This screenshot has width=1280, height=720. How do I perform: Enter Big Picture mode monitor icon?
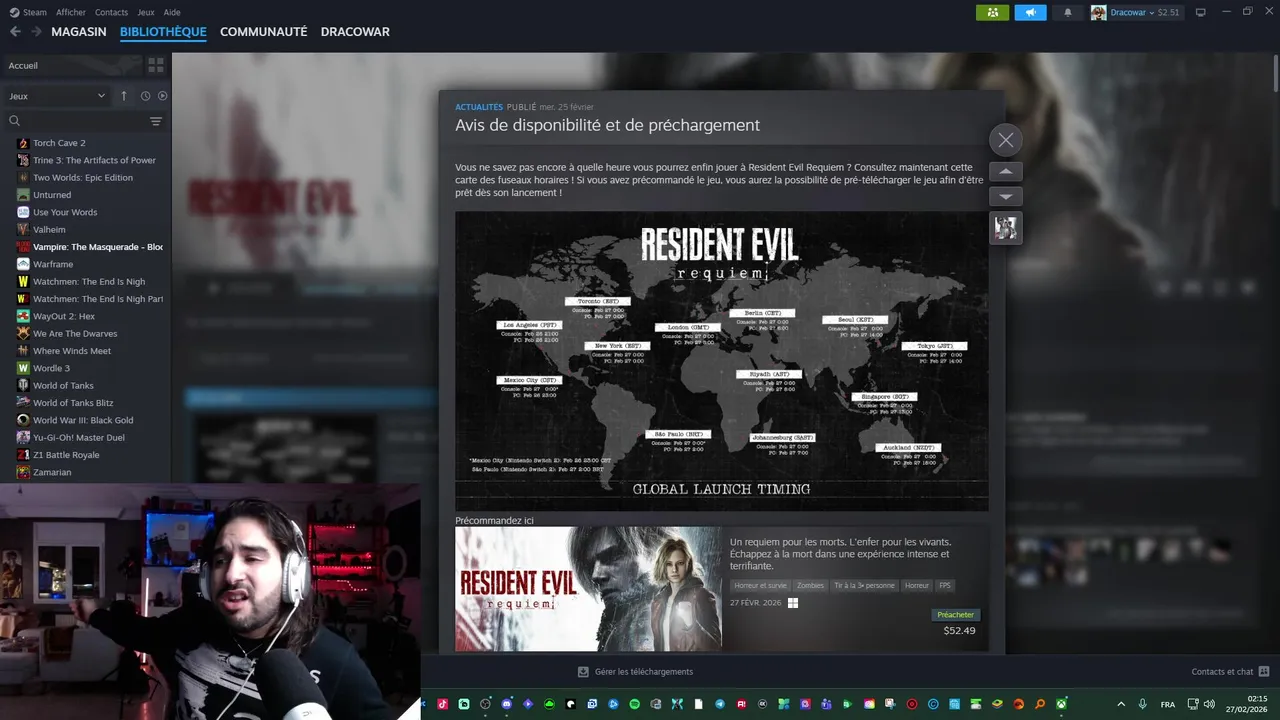(1201, 12)
